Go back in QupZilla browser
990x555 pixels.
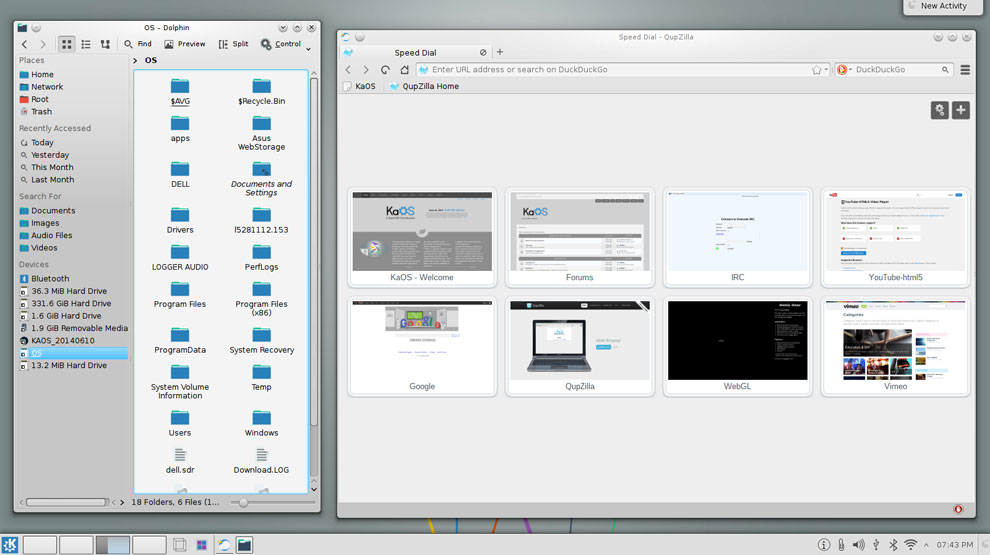(x=348, y=70)
